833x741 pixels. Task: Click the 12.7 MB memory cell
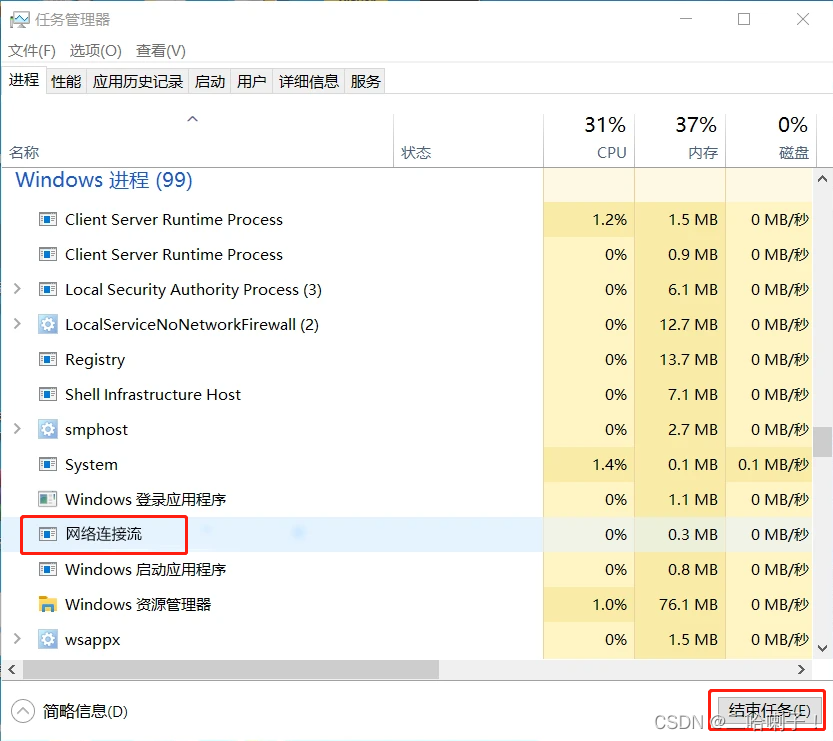(x=680, y=325)
